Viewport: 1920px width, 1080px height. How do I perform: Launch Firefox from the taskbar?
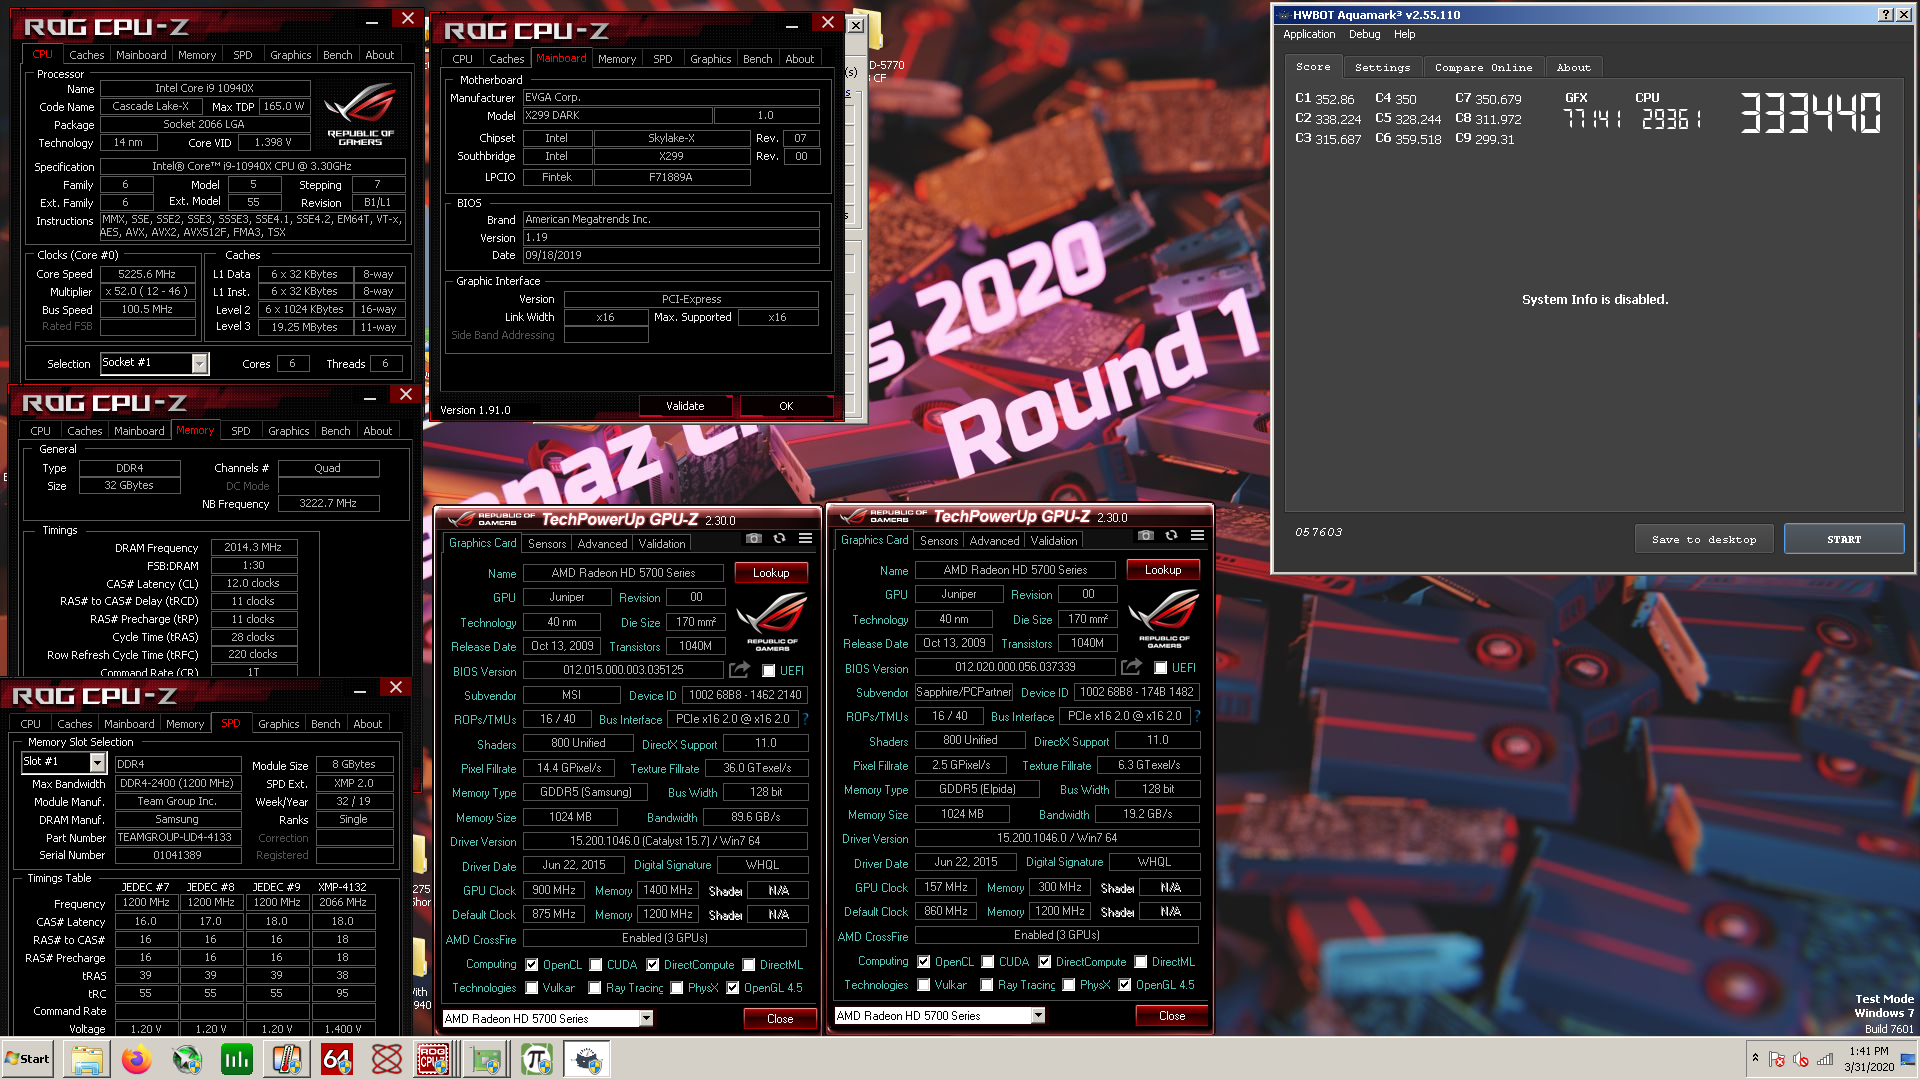(x=137, y=1059)
